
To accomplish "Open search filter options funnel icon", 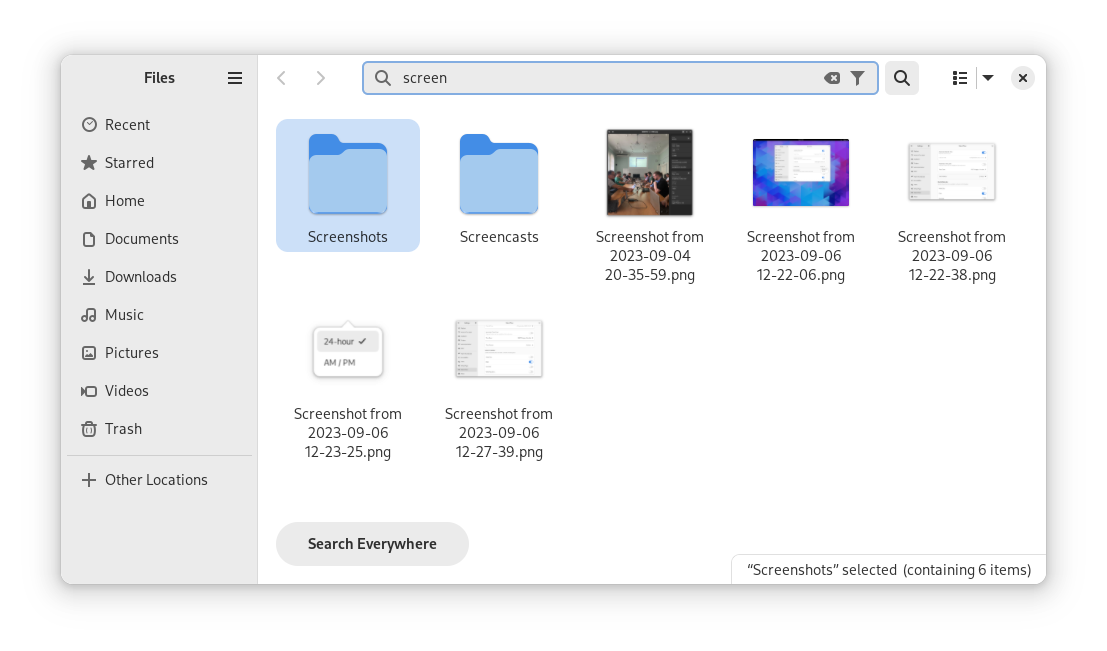I will (x=857, y=78).
